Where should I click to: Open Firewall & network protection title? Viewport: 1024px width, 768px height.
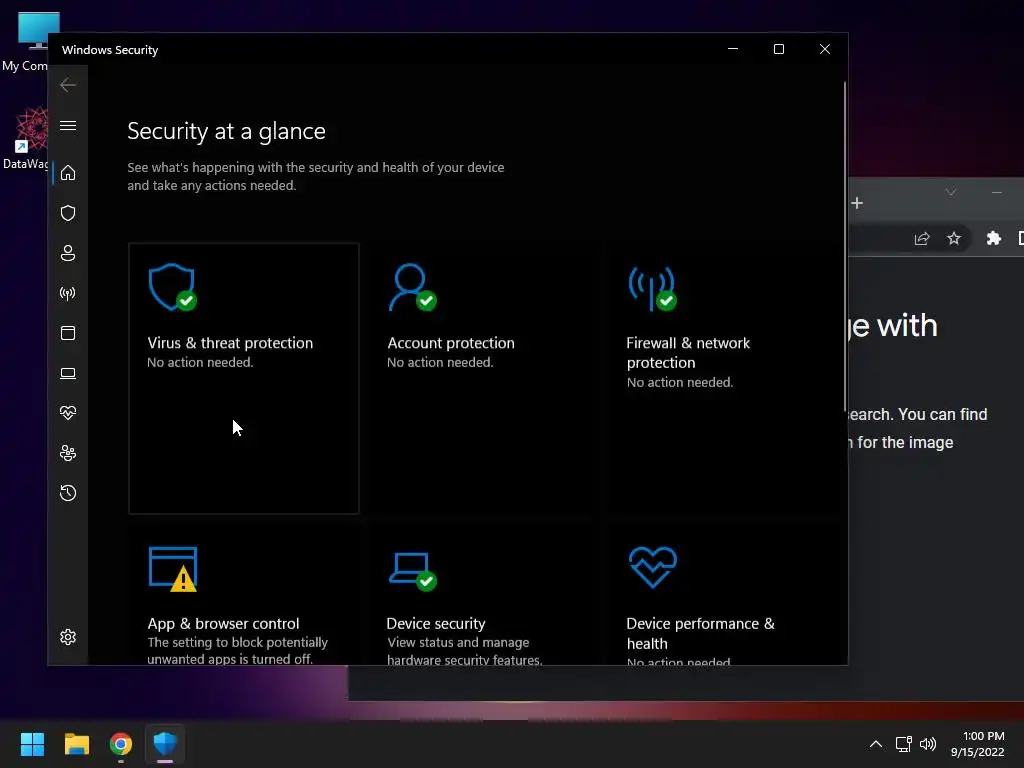click(x=688, y=353)
